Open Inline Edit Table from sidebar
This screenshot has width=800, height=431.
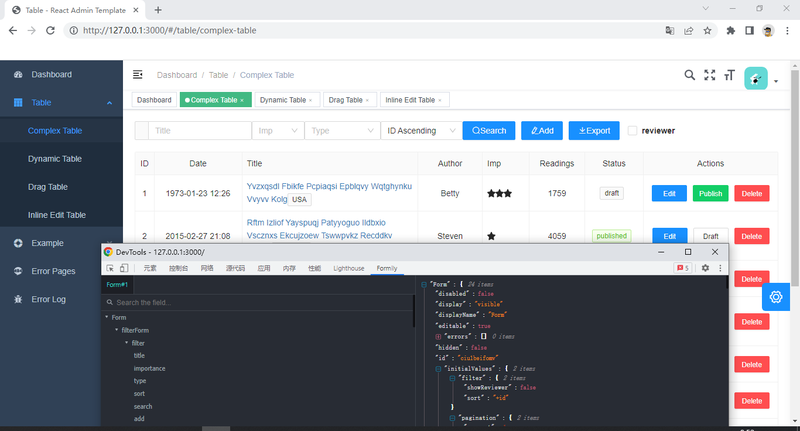click(57, 215)
